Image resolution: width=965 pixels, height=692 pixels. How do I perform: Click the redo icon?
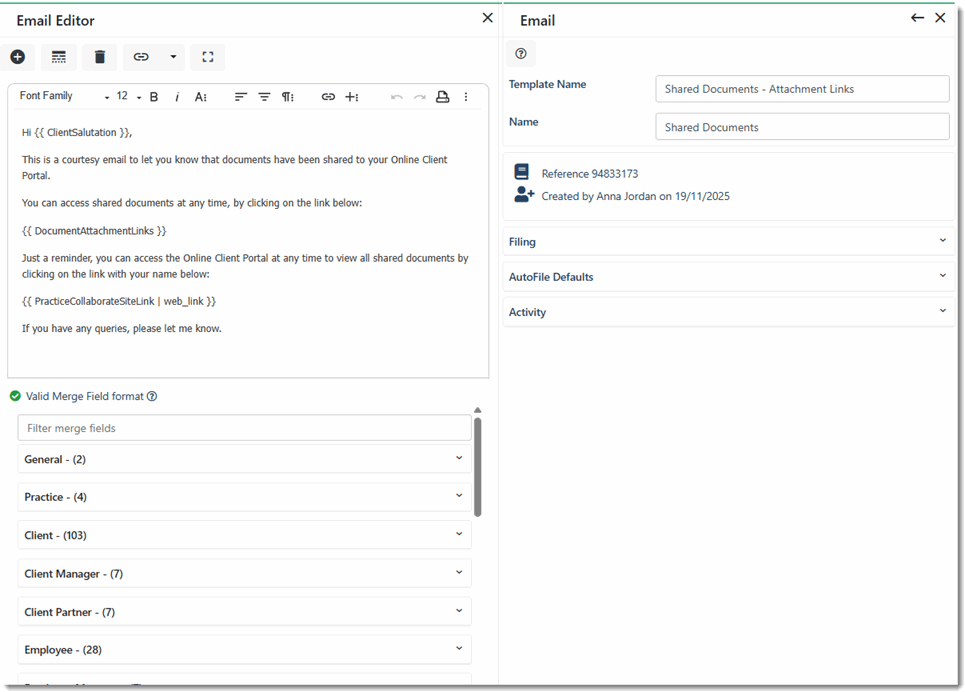(x=420, y=97)
